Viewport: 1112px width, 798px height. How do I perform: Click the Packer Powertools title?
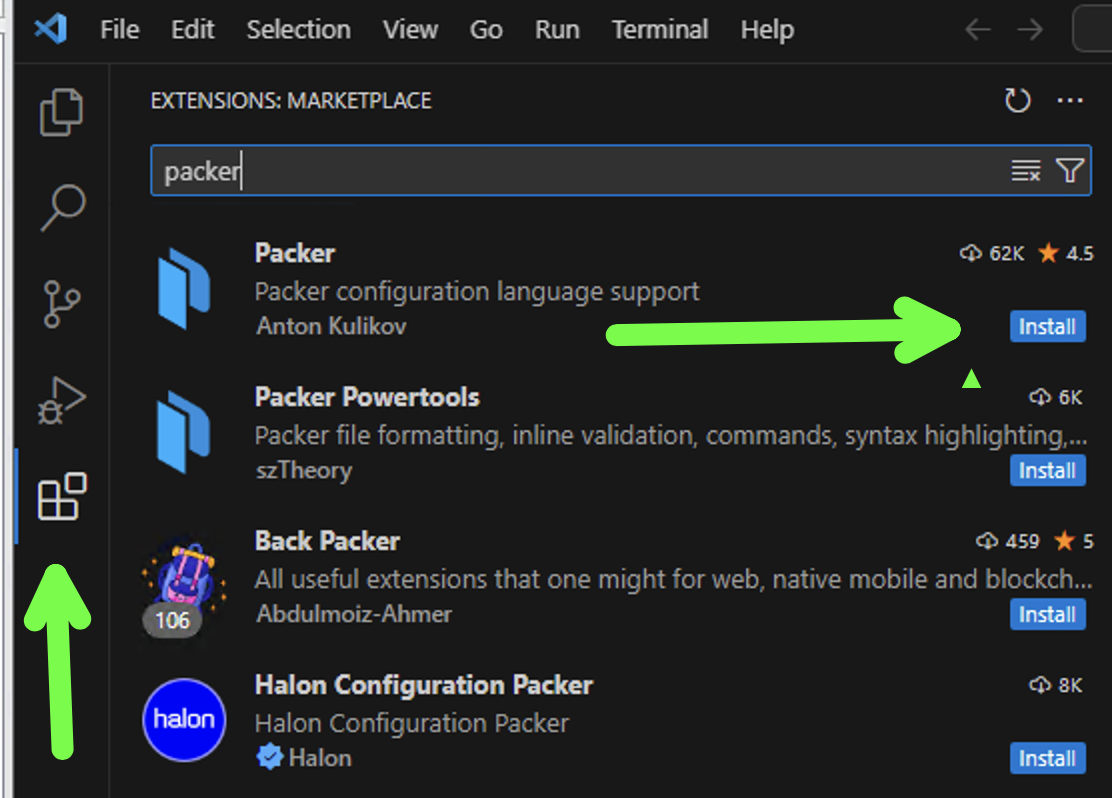pos(367,397)
